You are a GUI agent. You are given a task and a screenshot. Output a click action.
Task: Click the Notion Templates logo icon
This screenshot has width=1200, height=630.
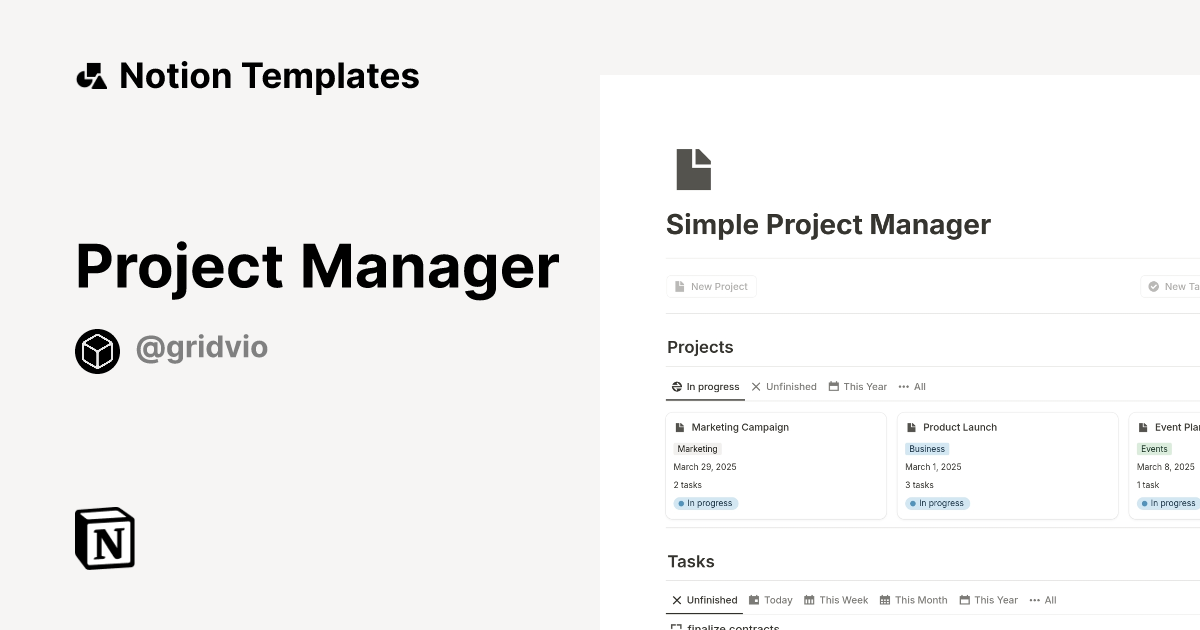92,74
